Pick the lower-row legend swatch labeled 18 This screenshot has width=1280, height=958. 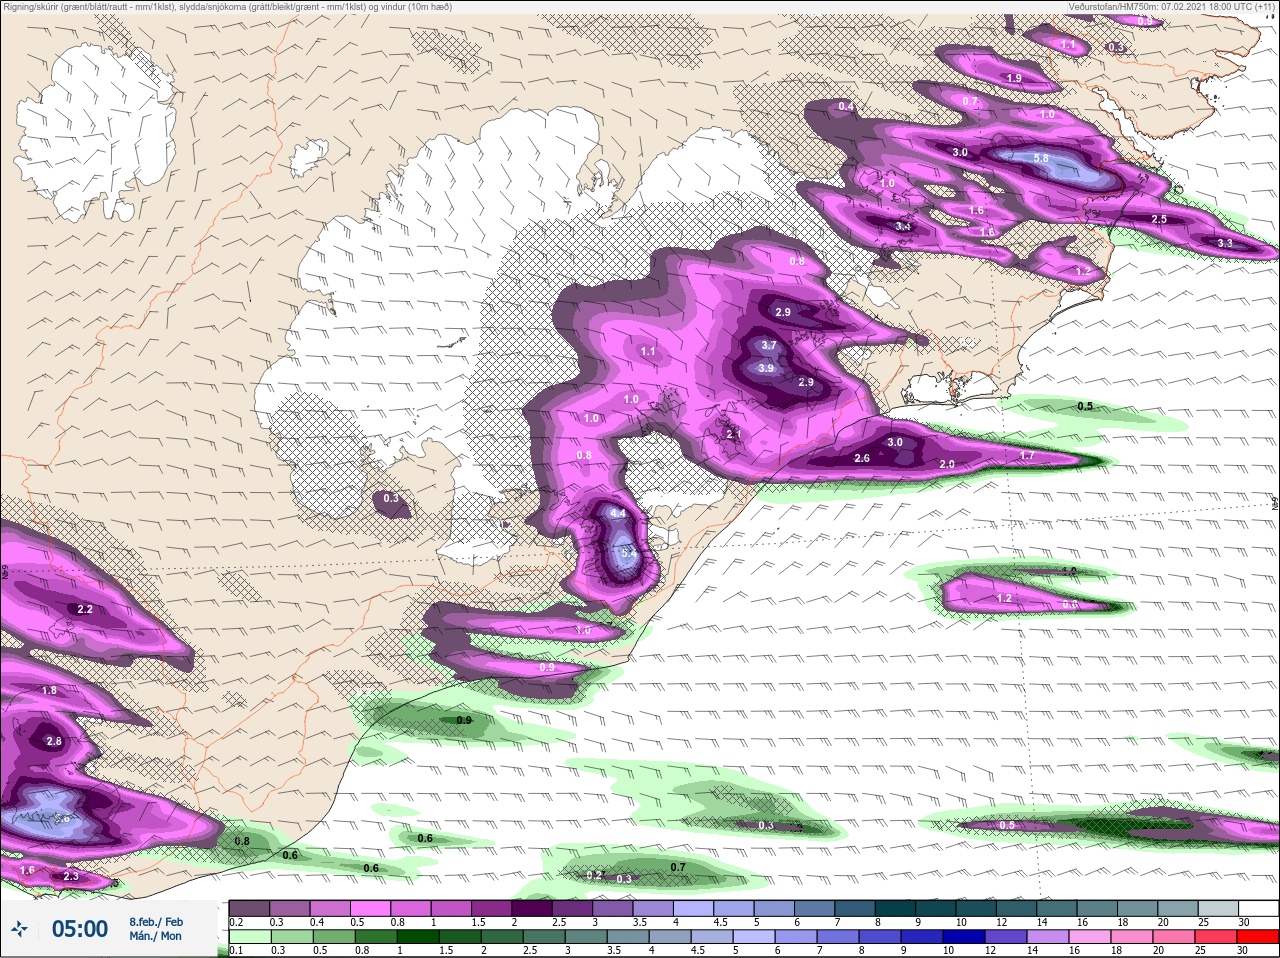[x=1133, y=937]
